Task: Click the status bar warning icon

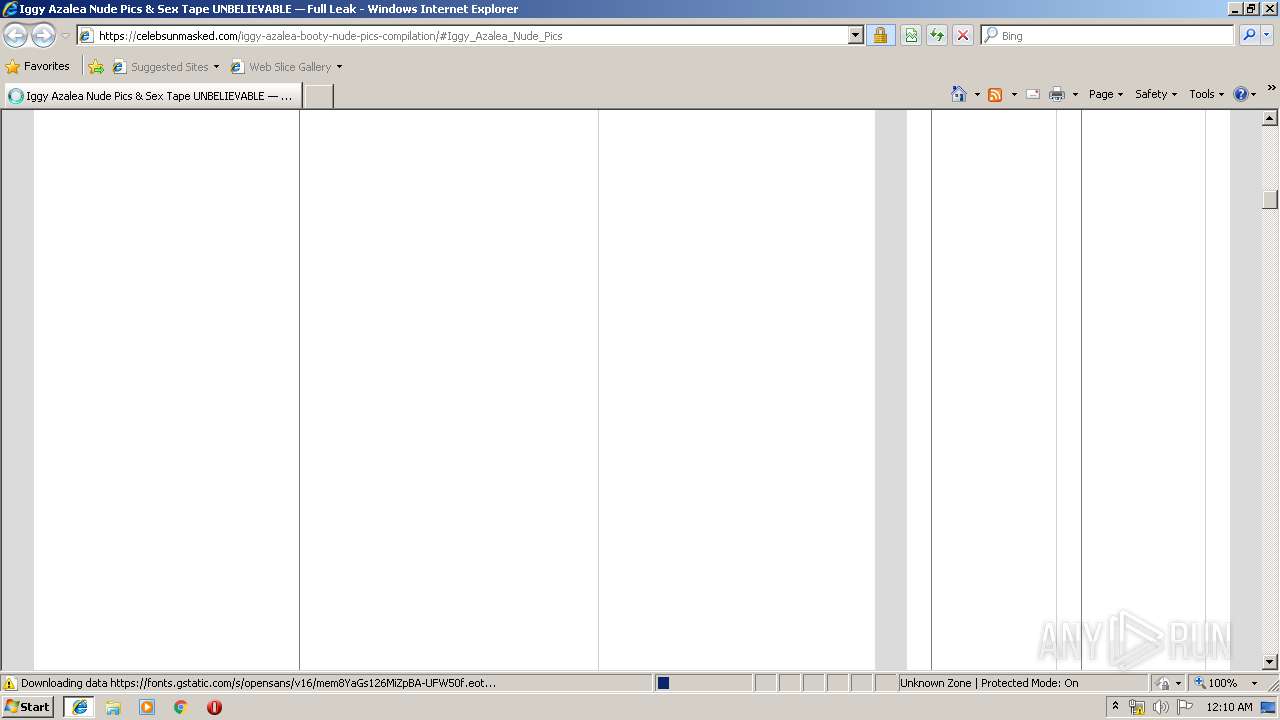Action: 10,683
